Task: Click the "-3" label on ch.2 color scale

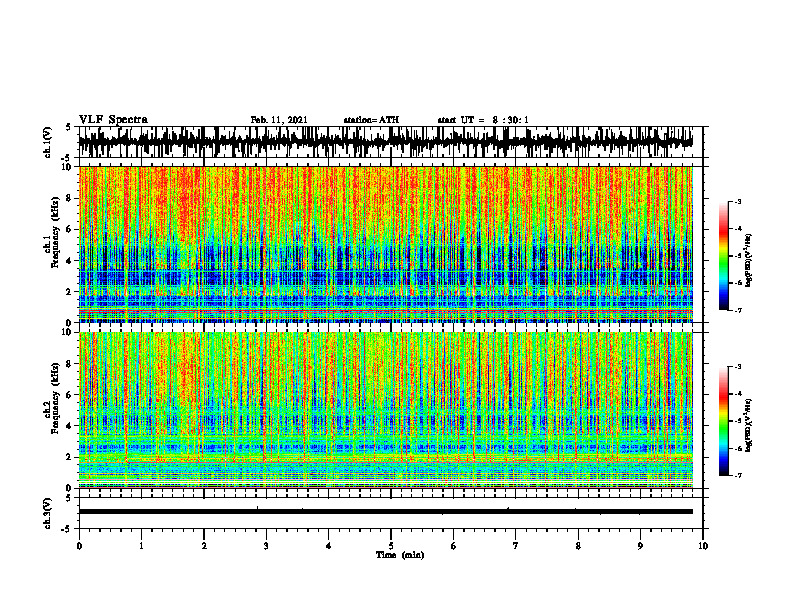Action: [x=738, y=367]
